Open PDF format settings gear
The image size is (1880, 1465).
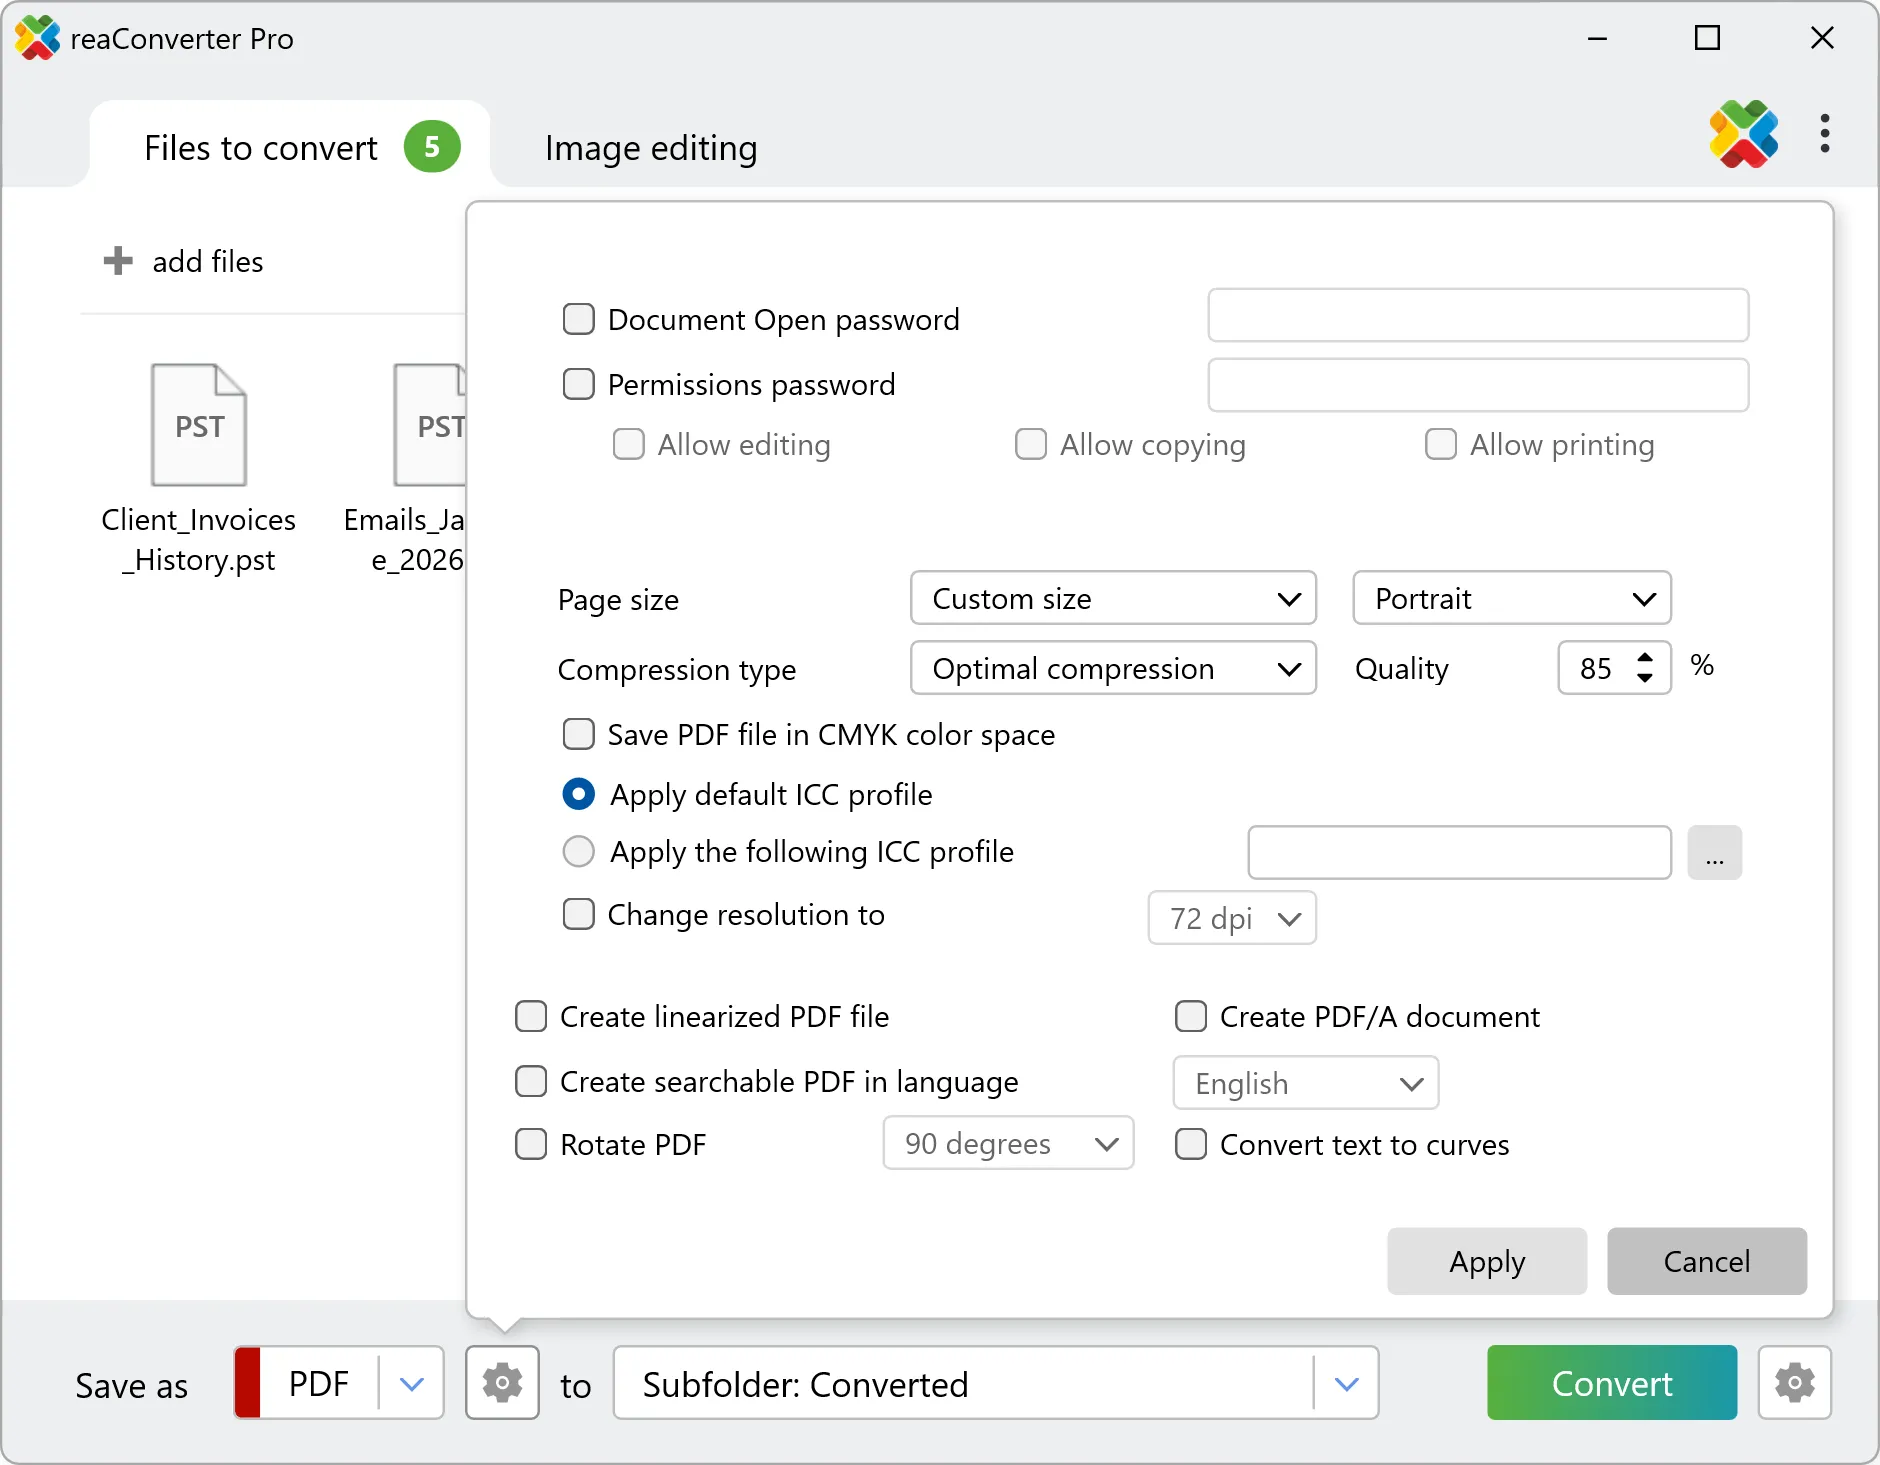tap(502, 1382)
